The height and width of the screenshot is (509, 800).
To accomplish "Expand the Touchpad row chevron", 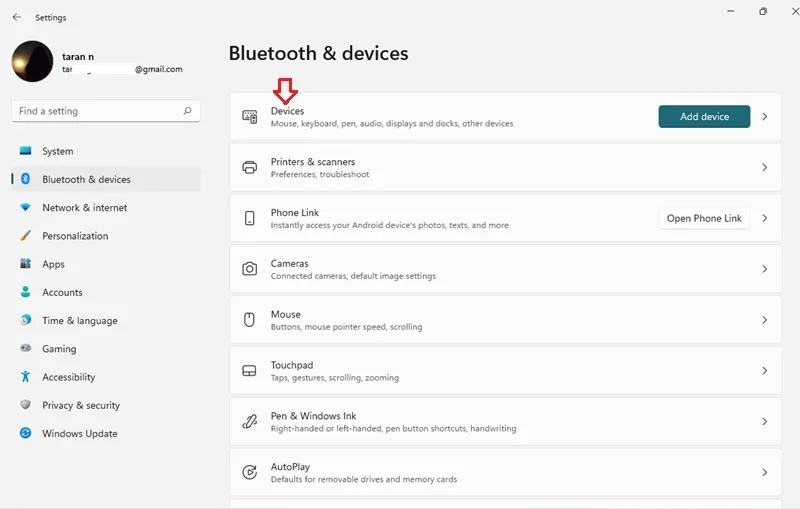I will (764, 371).
